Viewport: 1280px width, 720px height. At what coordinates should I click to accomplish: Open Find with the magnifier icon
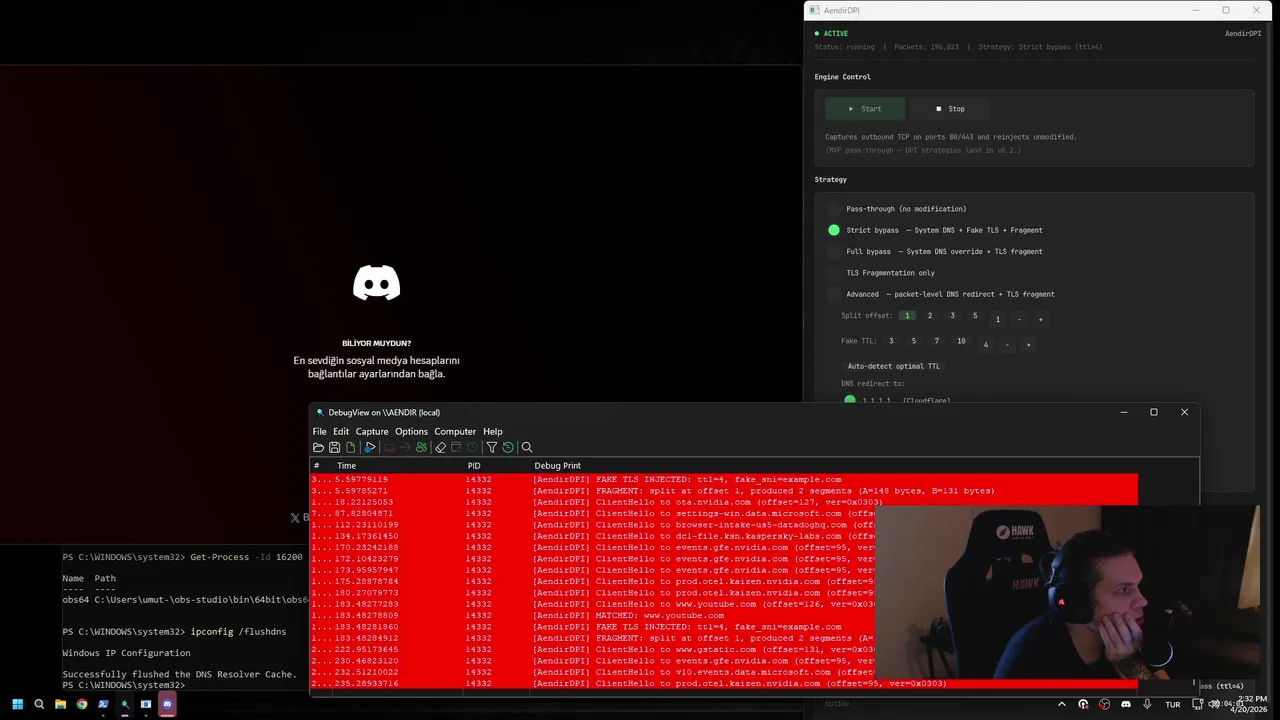click(527, 447)
